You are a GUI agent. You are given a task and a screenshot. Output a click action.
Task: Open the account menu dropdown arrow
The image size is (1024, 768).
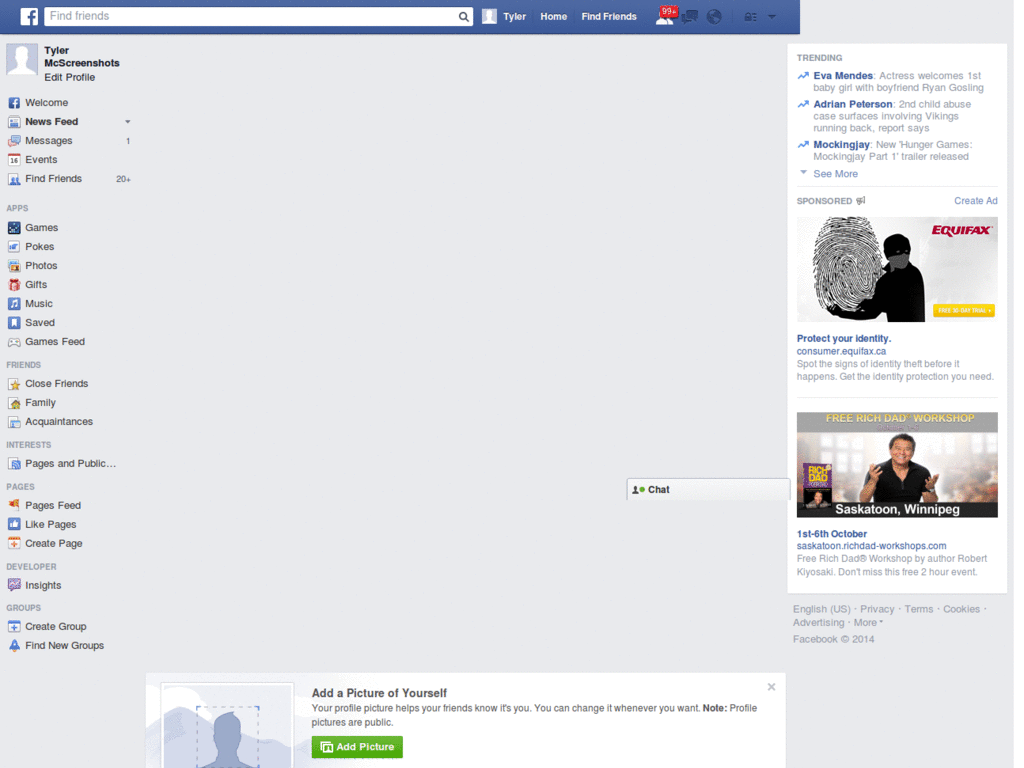(772, 16)
